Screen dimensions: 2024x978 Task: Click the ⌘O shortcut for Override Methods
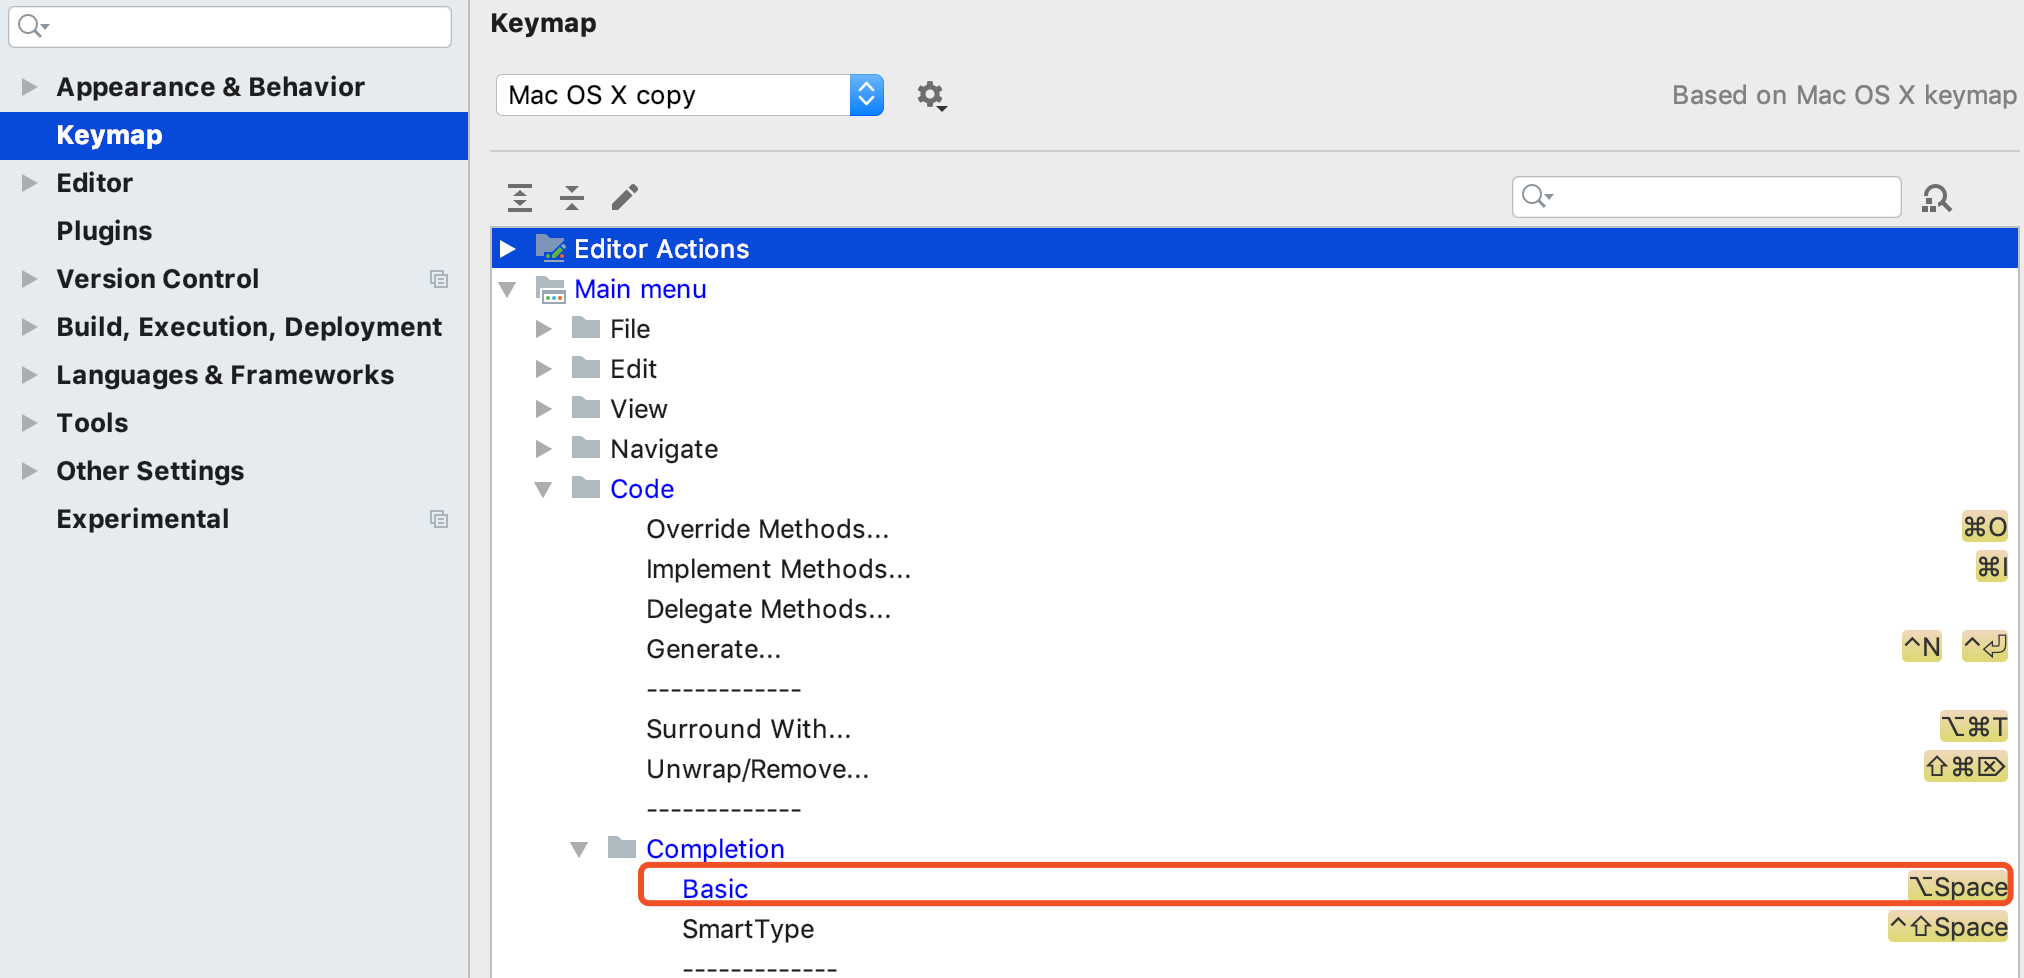tap(1985, 527)
